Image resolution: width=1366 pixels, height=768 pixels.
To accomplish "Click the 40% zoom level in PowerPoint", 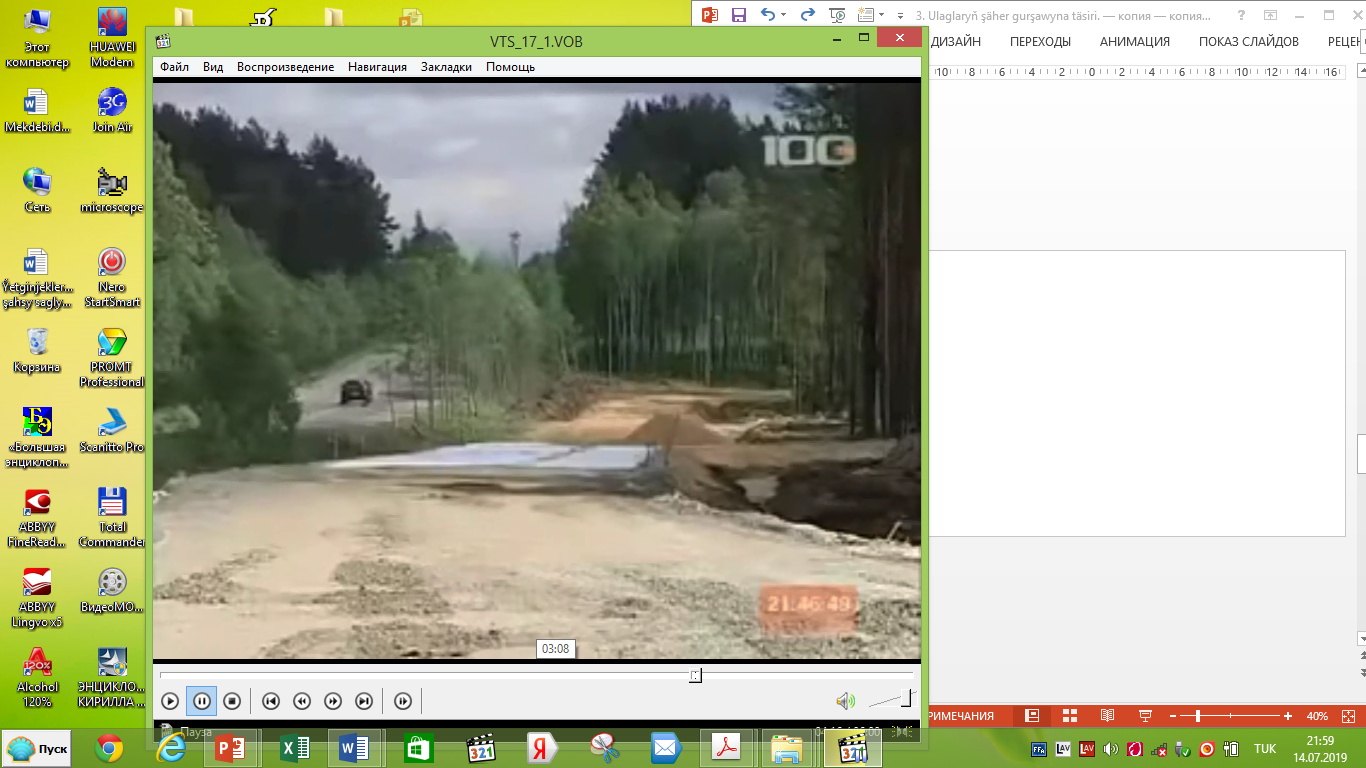I will pyautogui.click(x=1317, y=716).
